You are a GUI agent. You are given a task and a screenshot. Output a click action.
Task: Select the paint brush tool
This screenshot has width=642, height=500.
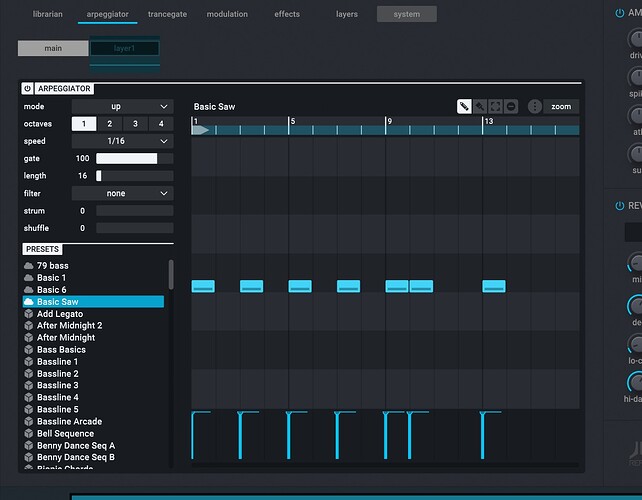point(480,106)
